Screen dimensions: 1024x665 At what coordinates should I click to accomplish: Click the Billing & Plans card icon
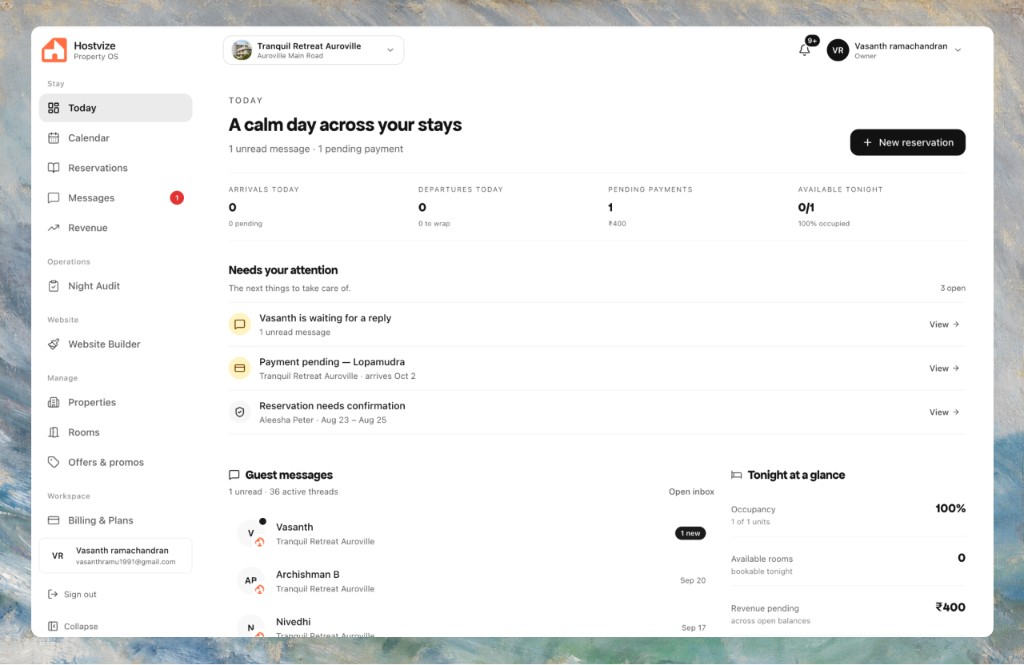[54, 521]
